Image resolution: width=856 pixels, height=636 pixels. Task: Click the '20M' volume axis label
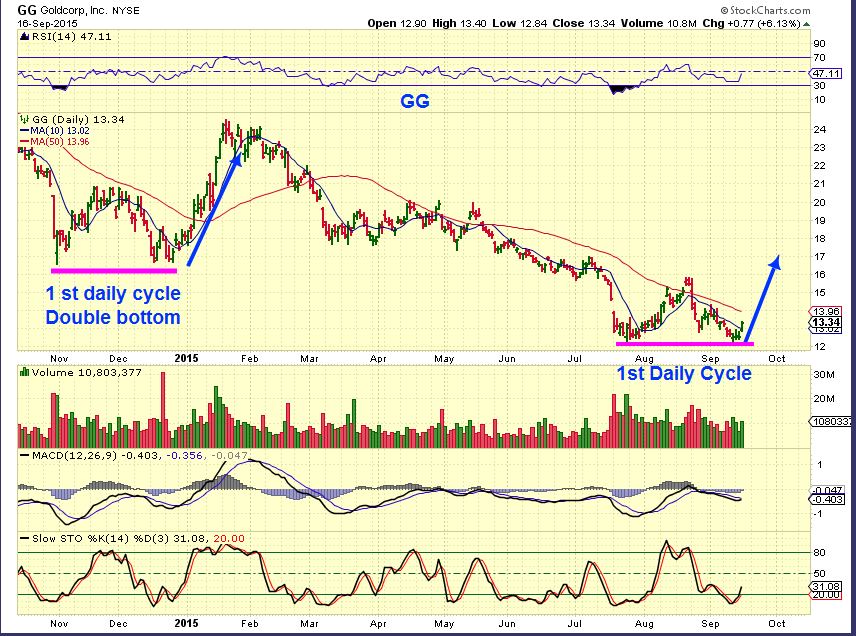pos(824,399)
